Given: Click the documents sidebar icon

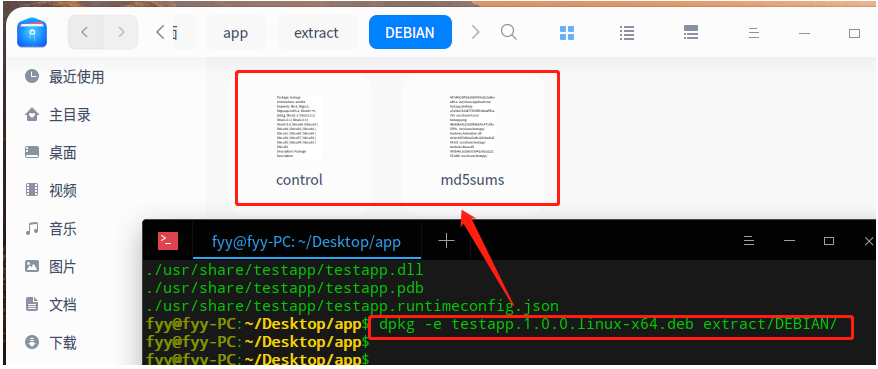Looking at the screenshot, I should [32, 305].
